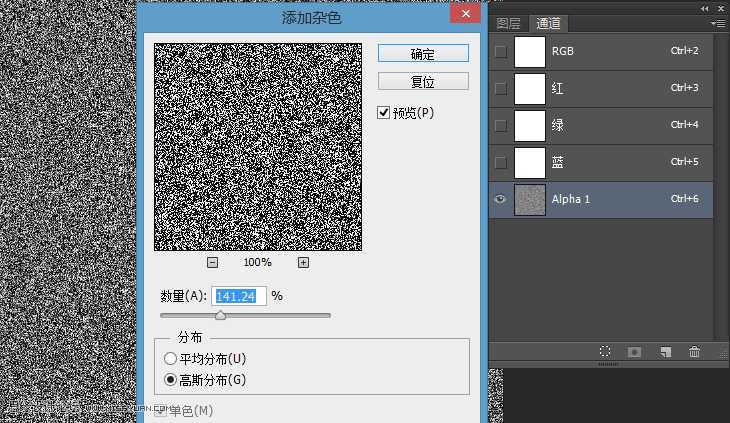Uncheck the 预览(P) preview checkbox
The height and width of the screenshot is (423, 730).
(x=384, y=113)
